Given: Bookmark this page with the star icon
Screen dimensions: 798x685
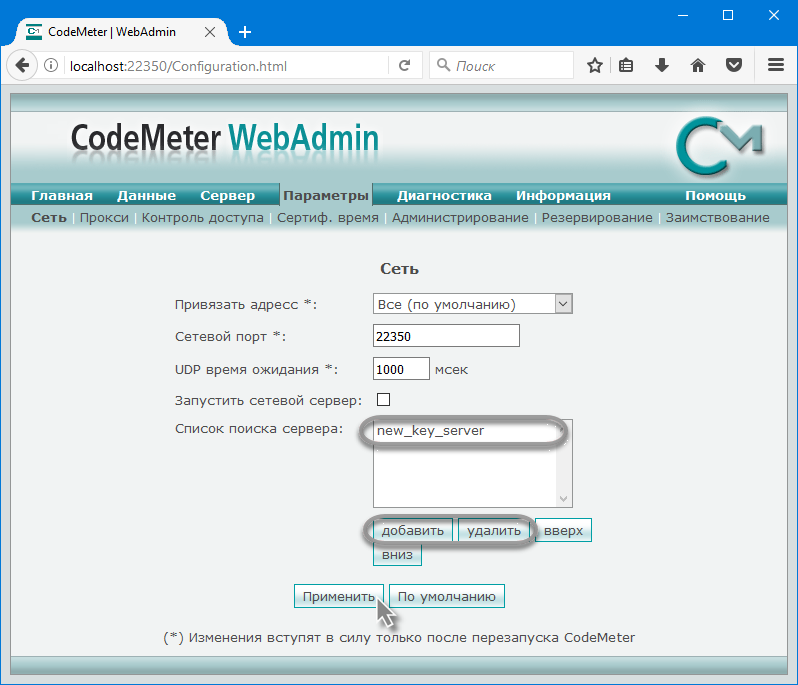Looking at the screenshot, I should [x=594, y=65].
